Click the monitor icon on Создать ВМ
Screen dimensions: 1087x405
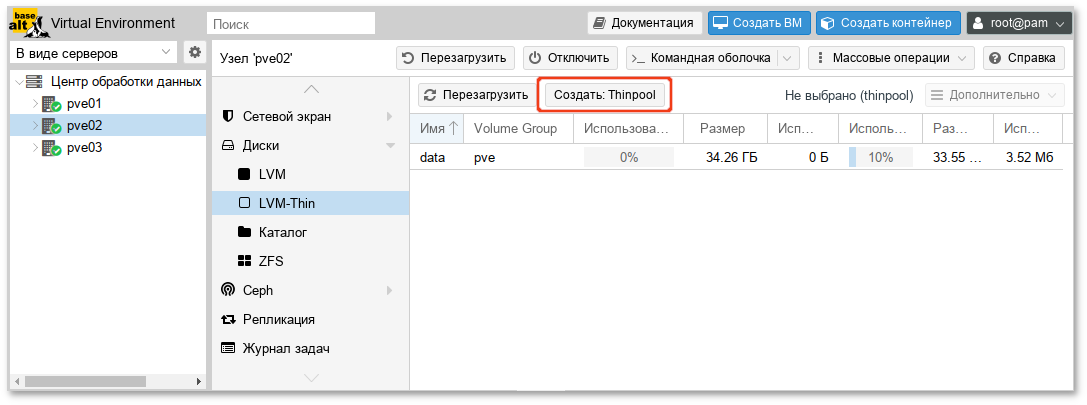[722, 23]
